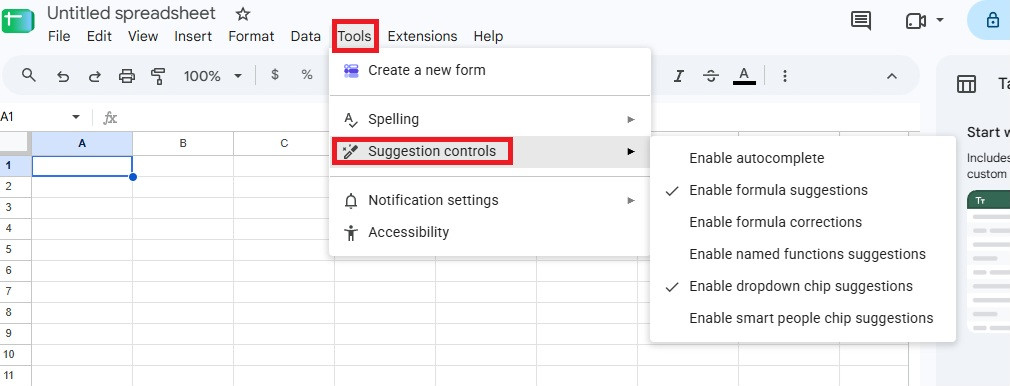The width and height of the screenshot is (1010, 386).
Task: Hide the menus with collapse chevron
Action: click(x=892, y=76)
